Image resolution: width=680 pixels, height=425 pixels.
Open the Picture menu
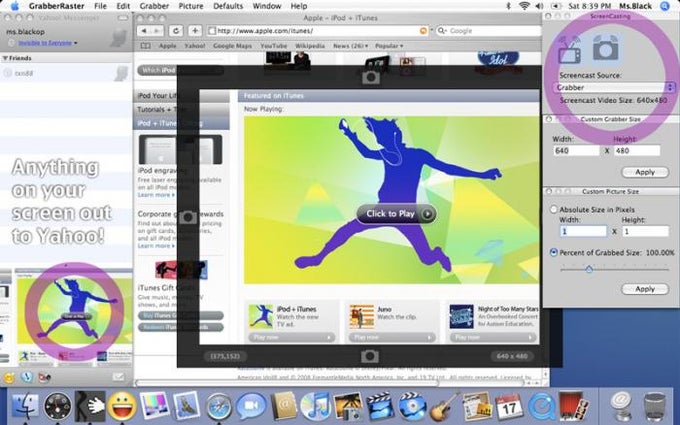click(191, 6)
